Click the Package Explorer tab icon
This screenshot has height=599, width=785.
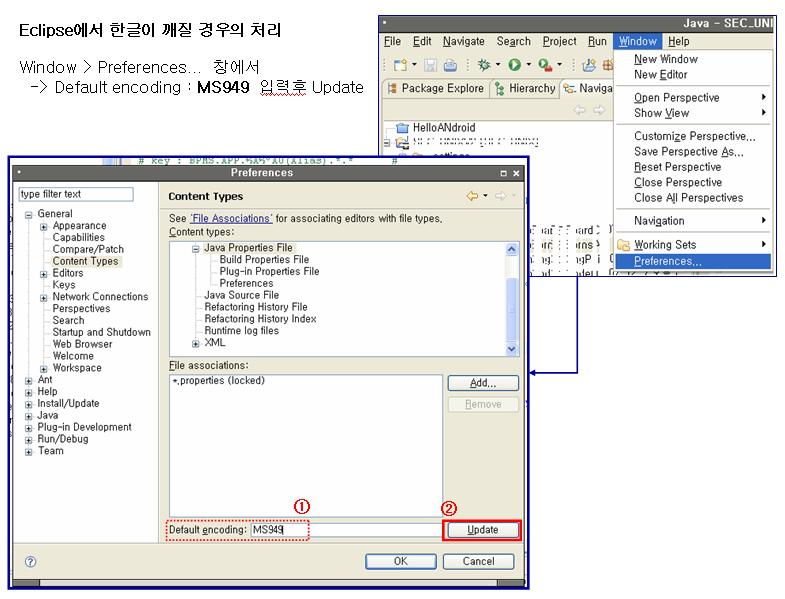pyautogui.click(x=392, y=89)
